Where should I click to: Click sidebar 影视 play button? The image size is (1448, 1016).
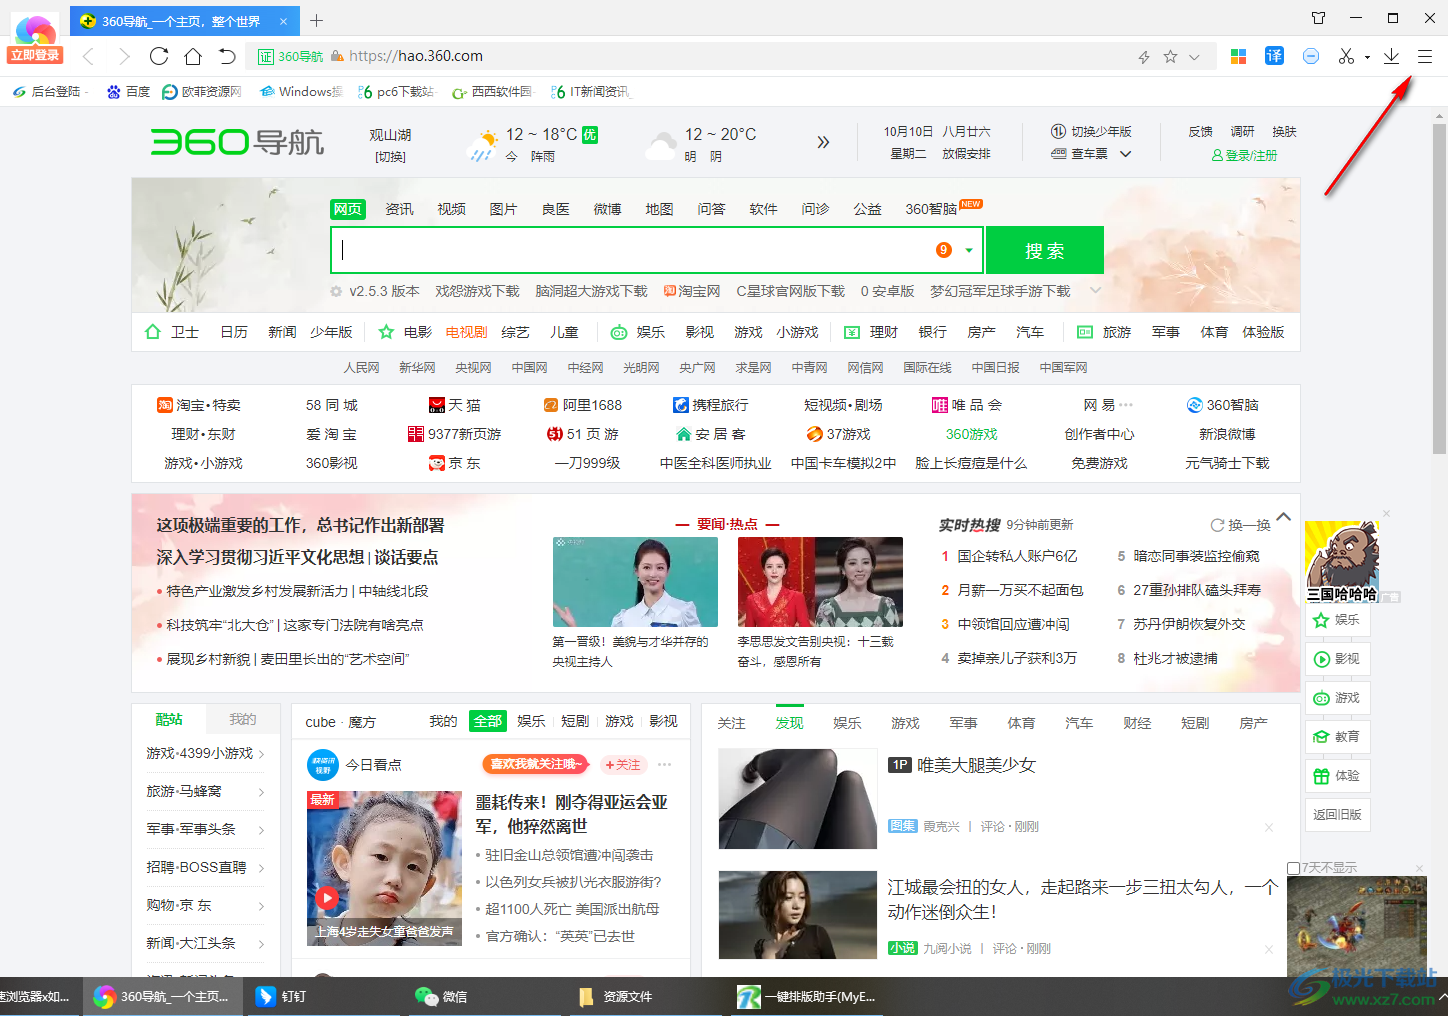pos(1337,659)
